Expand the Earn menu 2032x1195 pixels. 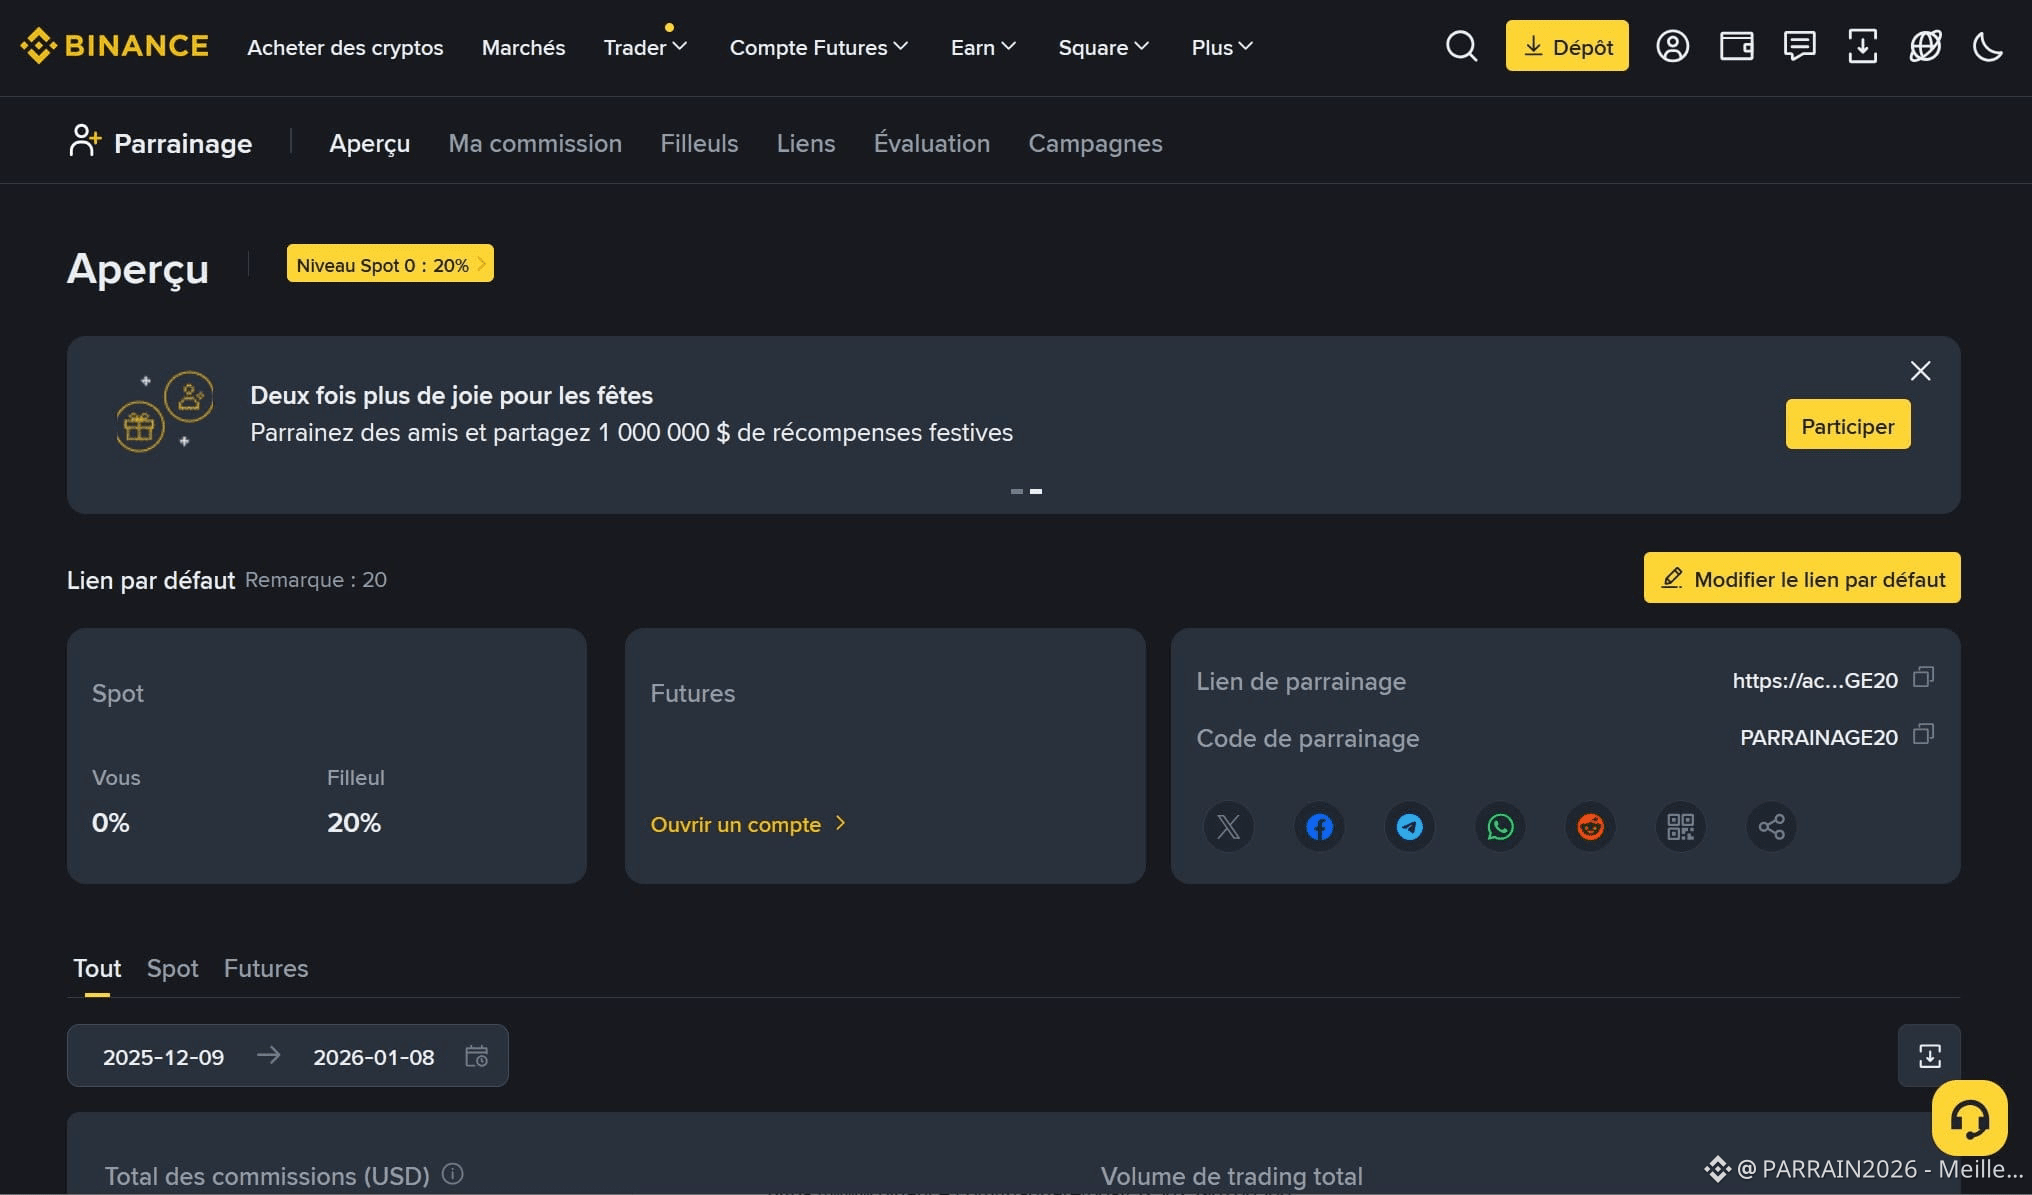(x=983, y=47)
